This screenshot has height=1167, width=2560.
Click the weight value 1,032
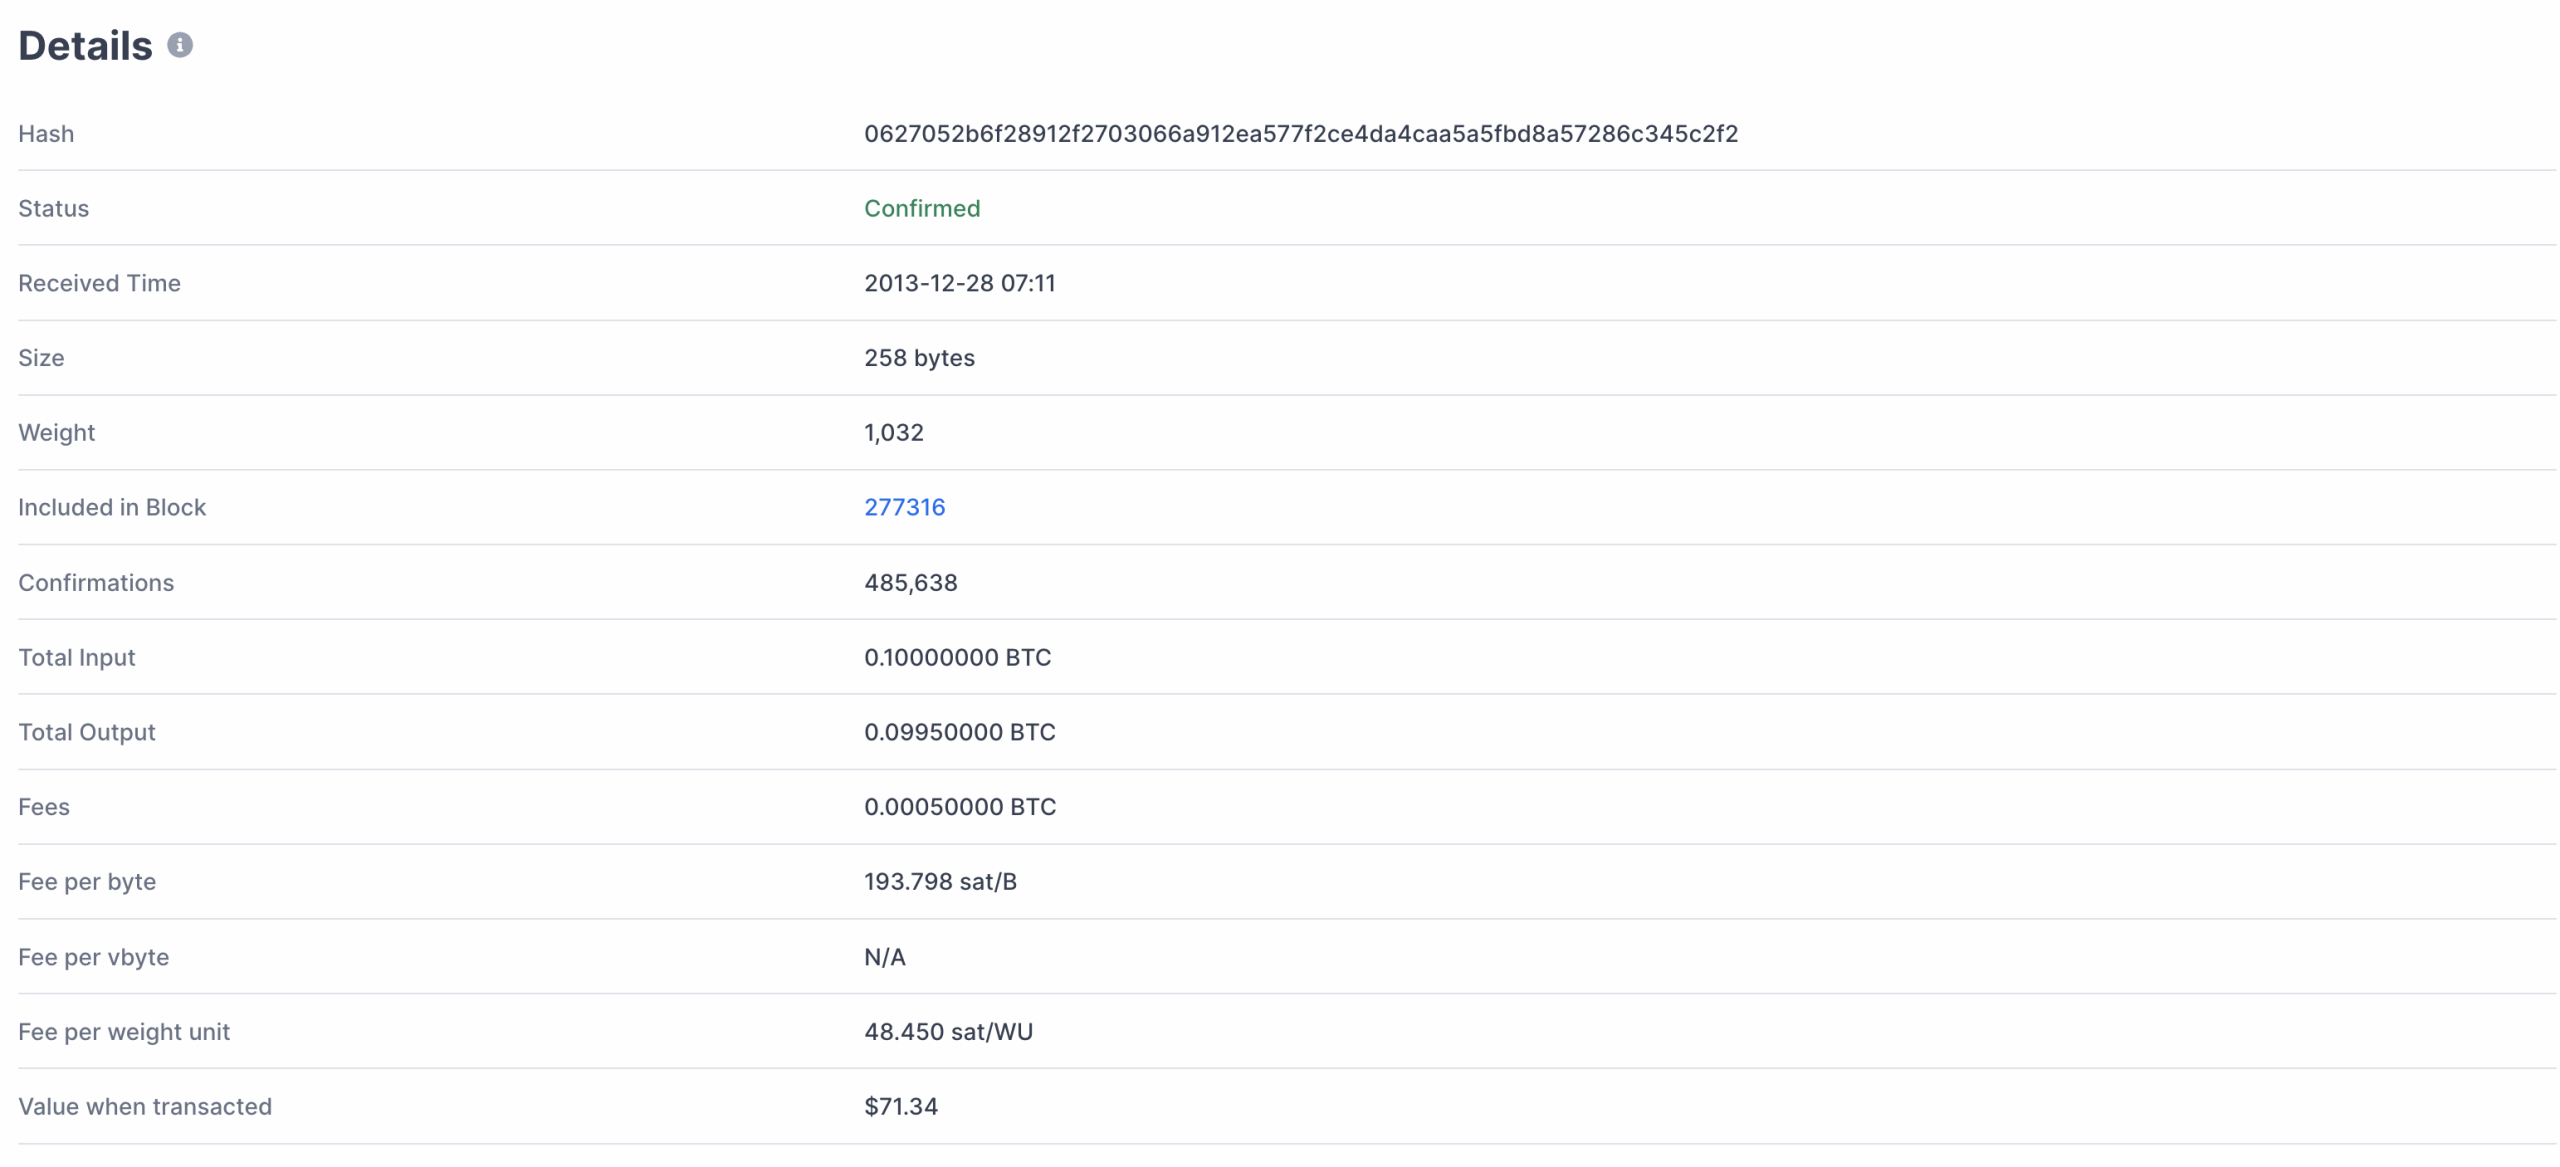894,433
